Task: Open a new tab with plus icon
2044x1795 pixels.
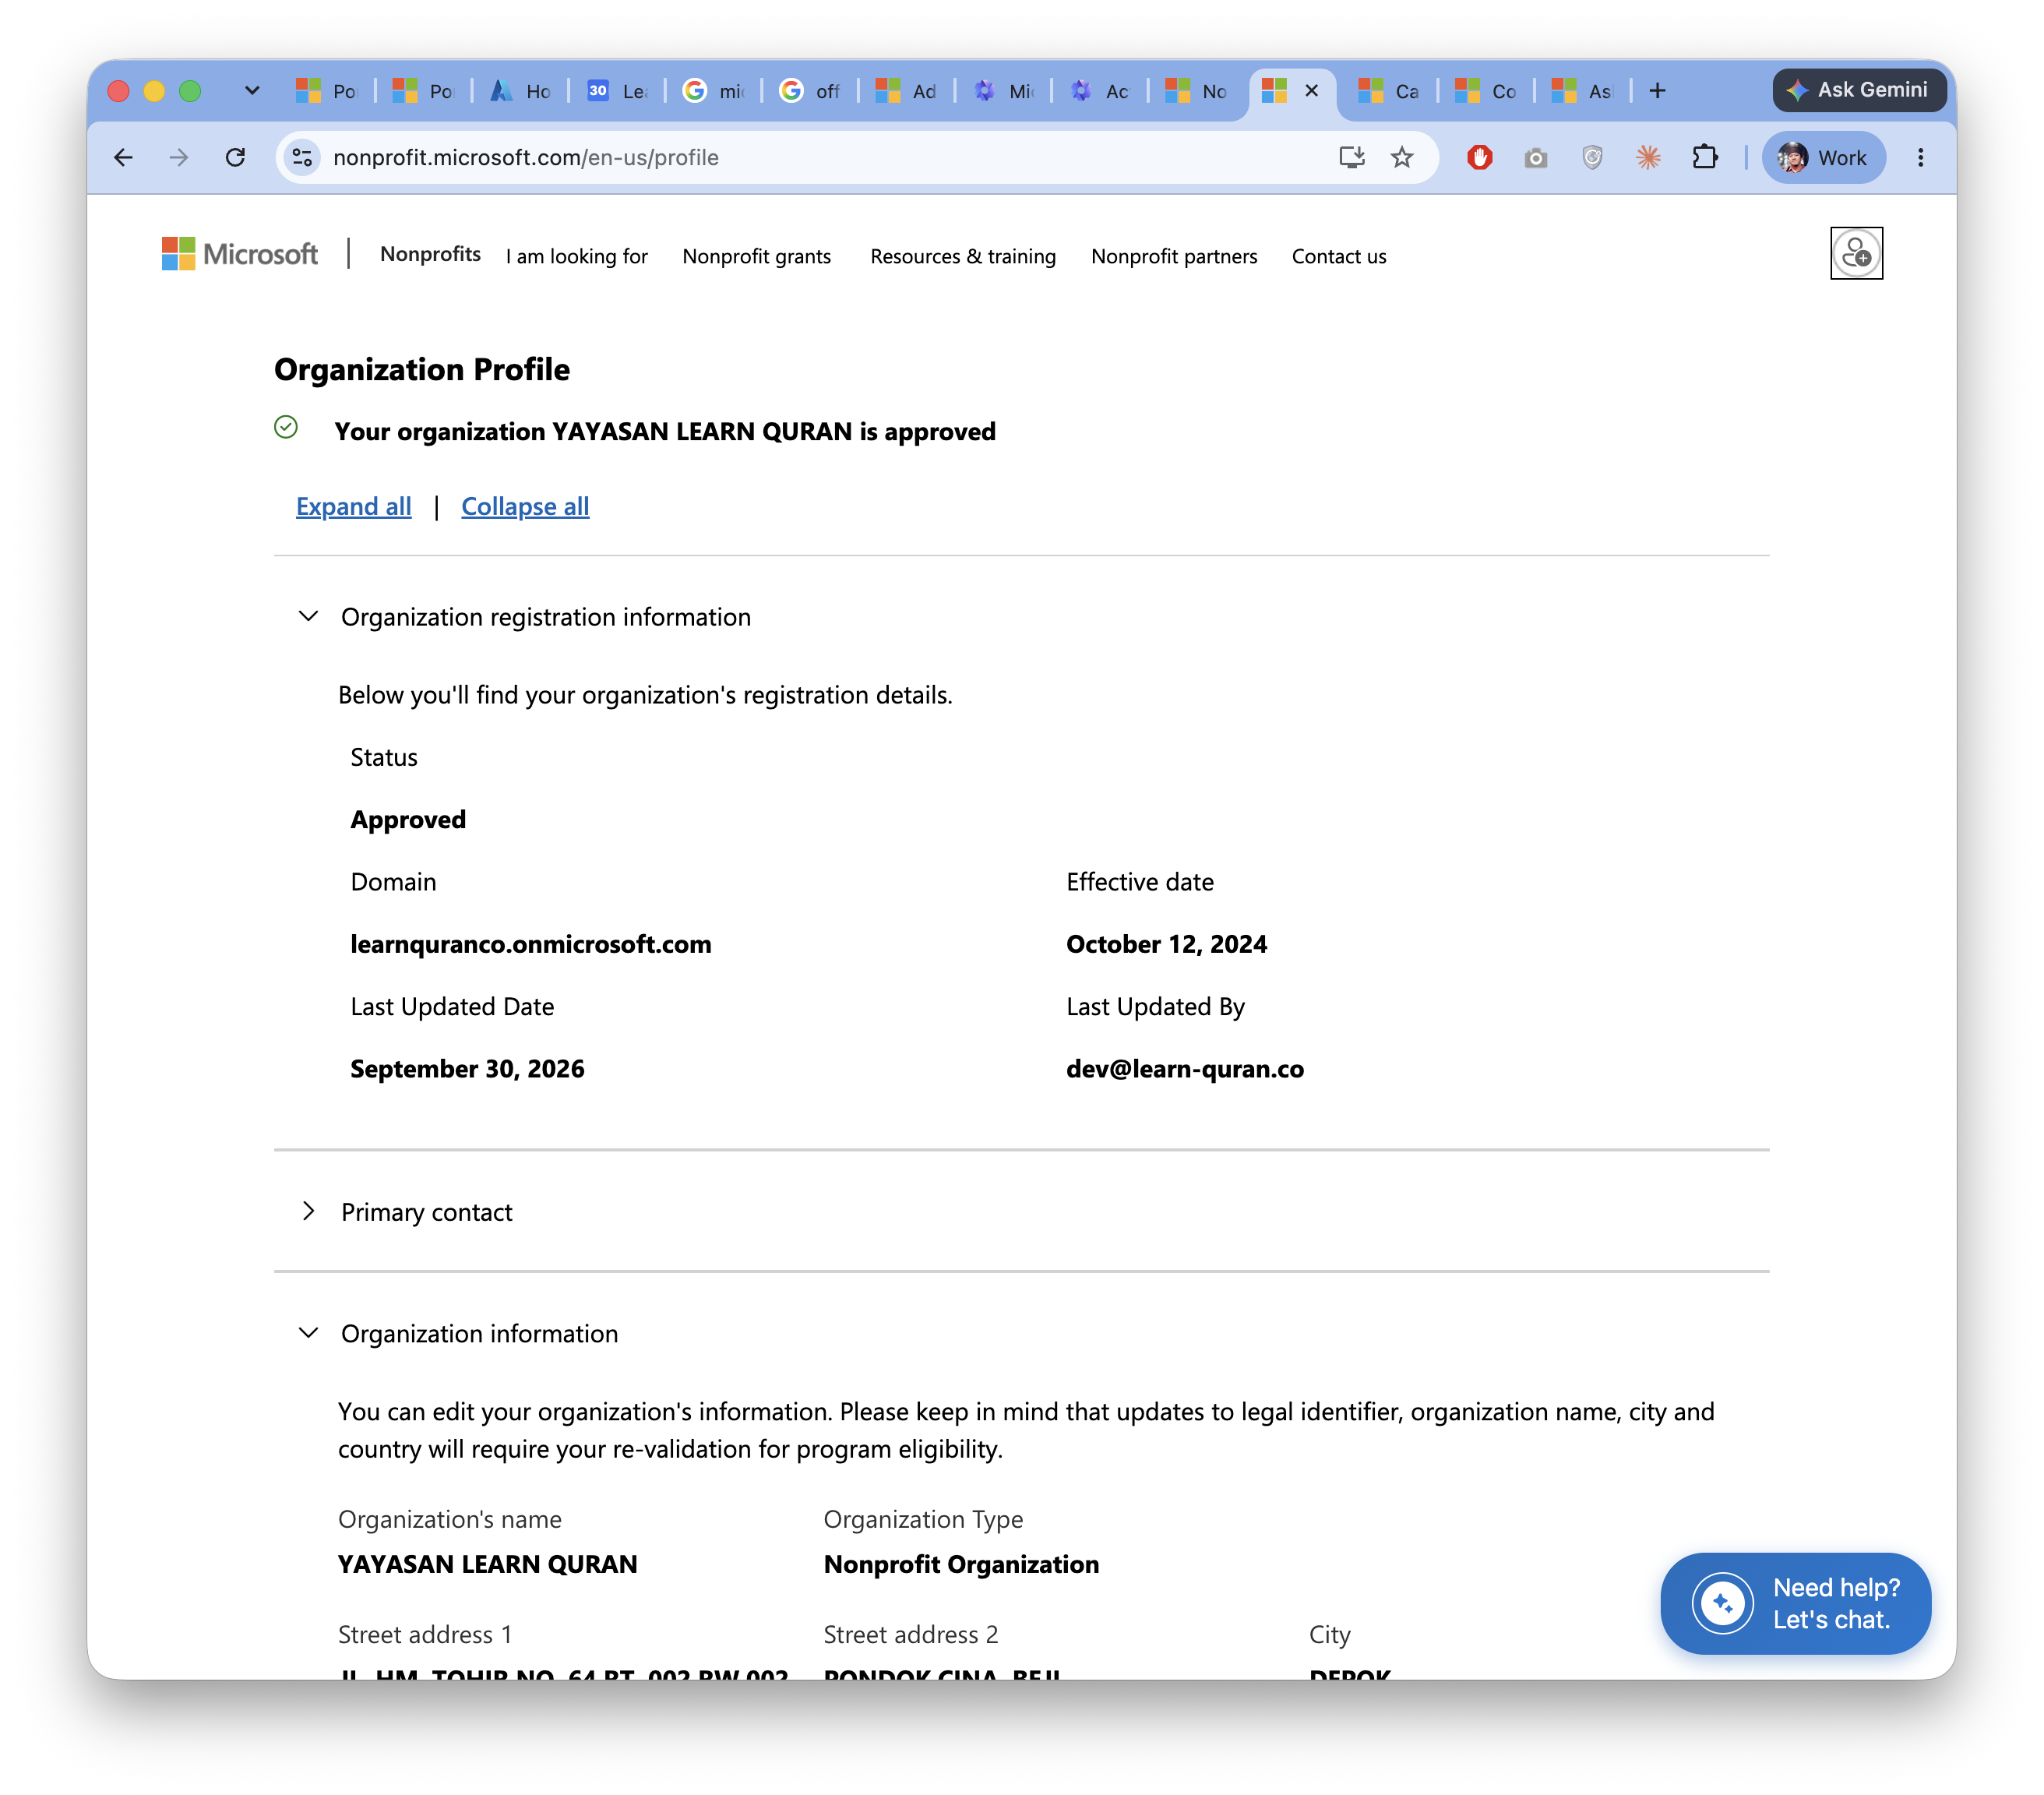Action: coord(1657,90)
